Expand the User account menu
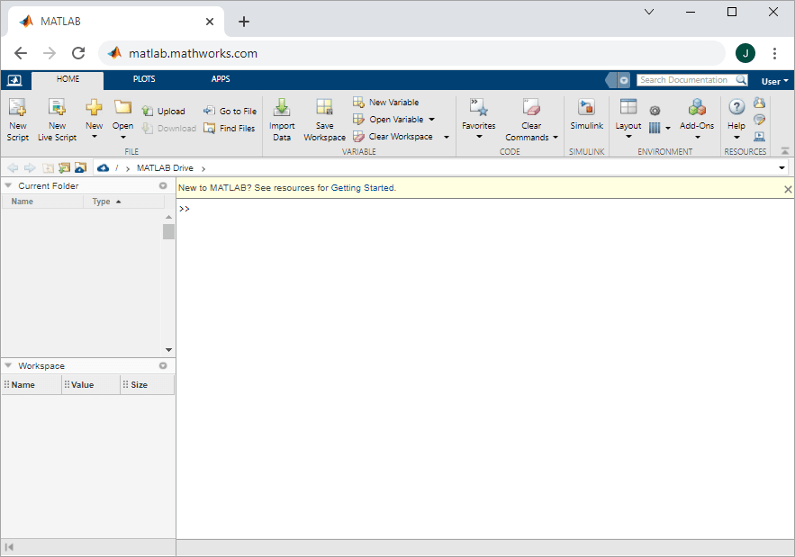Screen dimensions: 795x557 tap(774, 81)
